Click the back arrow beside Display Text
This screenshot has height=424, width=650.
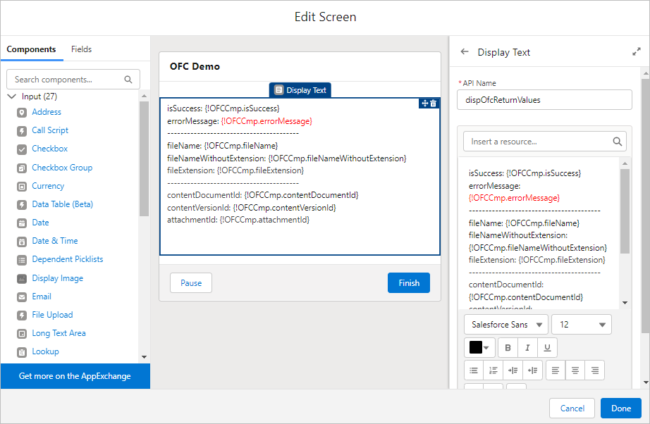tap(464, 52)
